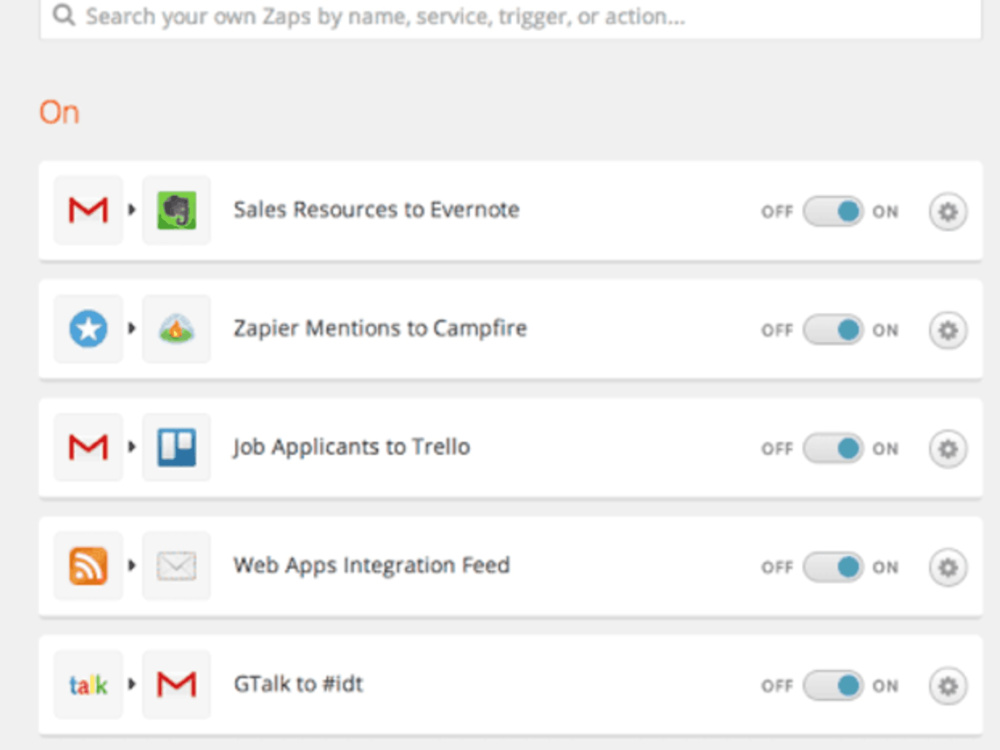
Task: Open the Job Applicants to Trello zap title
Action: (351, 447)
